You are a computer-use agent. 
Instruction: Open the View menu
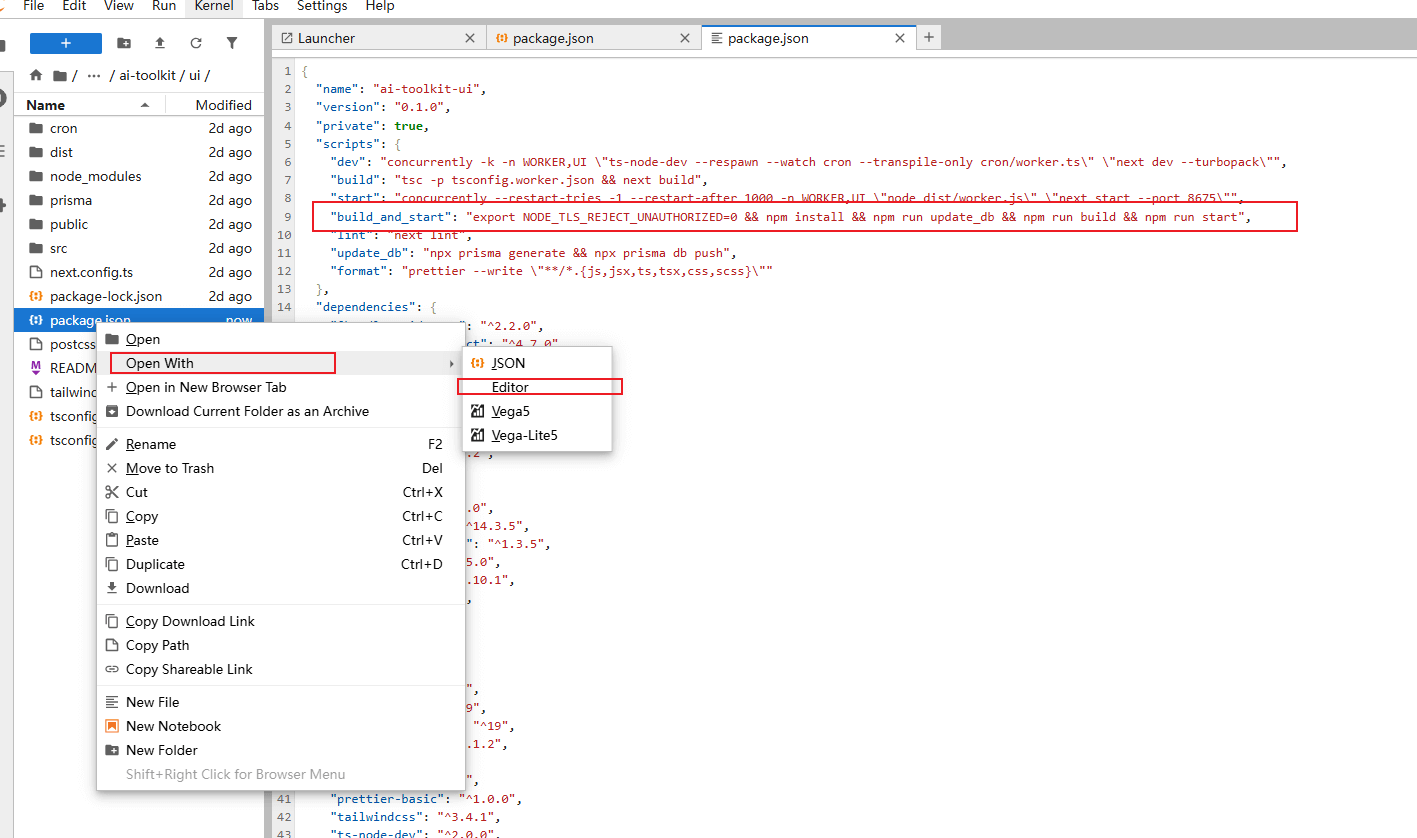(118, 6)
